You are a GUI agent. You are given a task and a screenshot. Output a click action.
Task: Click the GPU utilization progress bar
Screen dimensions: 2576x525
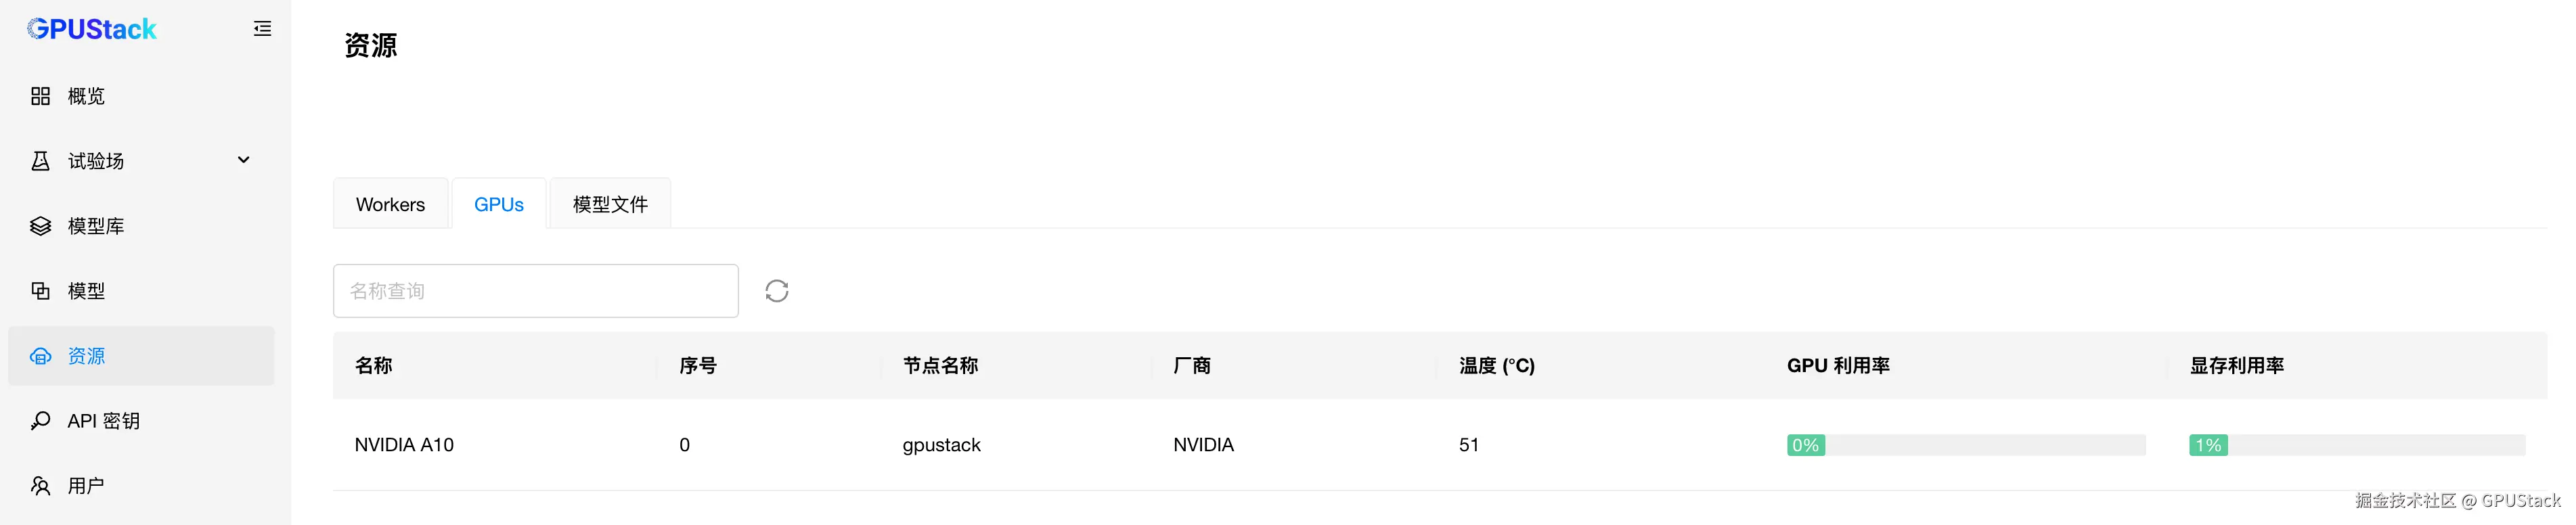(1965, 445)
